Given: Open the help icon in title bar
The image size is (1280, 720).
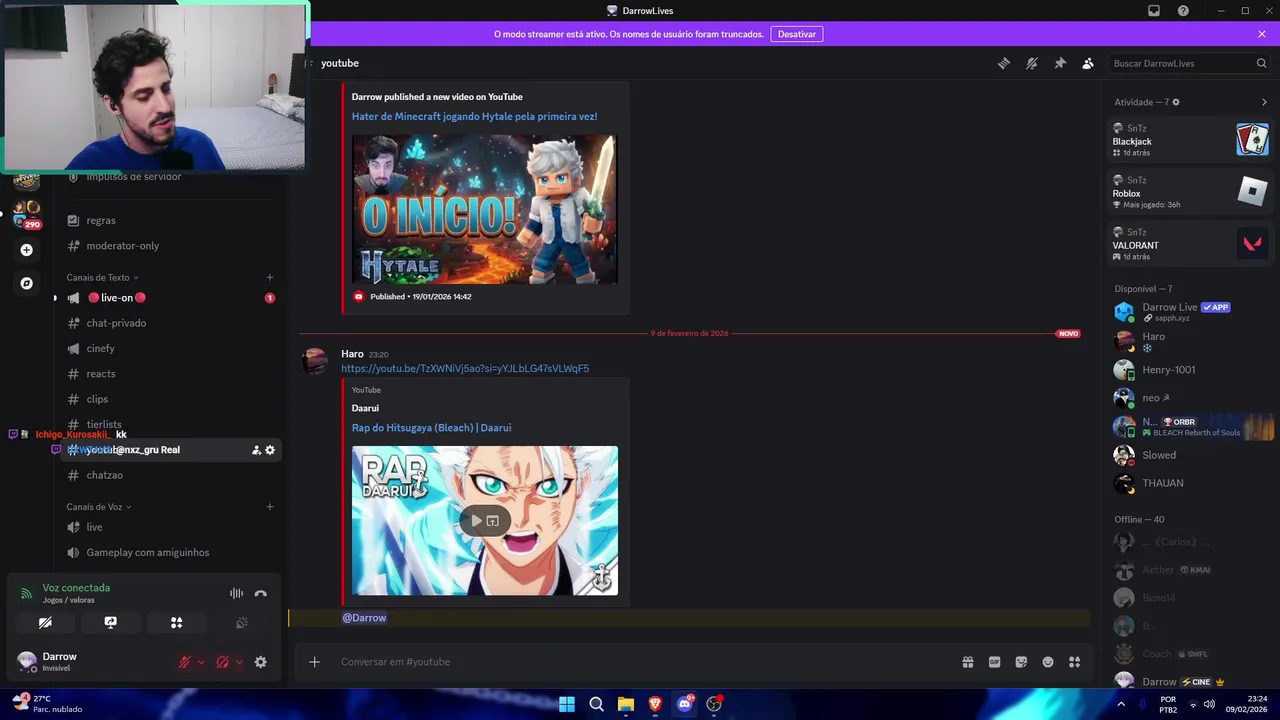Looking at the screenshot, I should 1183,11.
